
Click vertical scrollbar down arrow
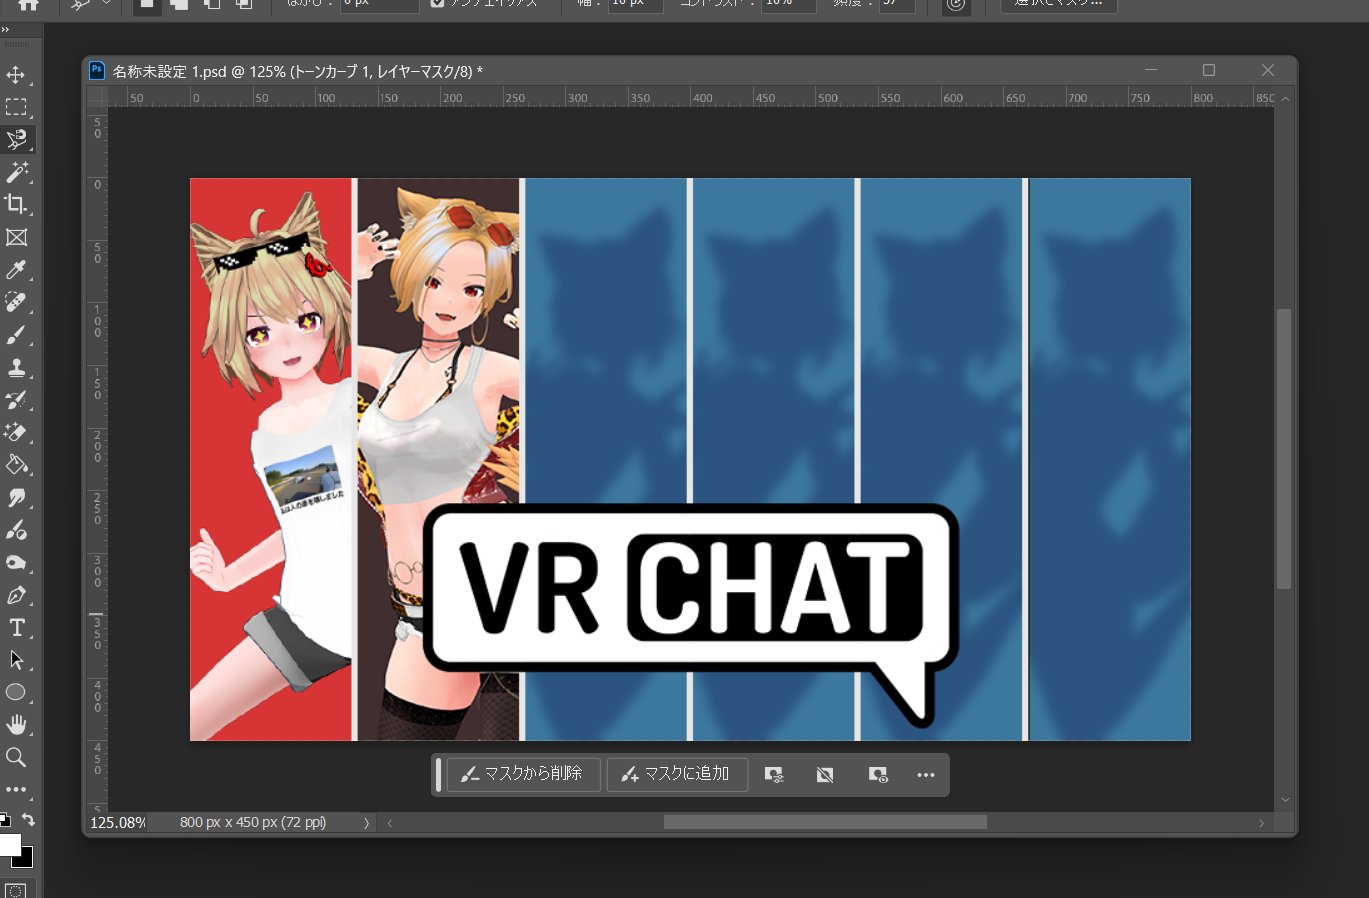click(1285, 800)
